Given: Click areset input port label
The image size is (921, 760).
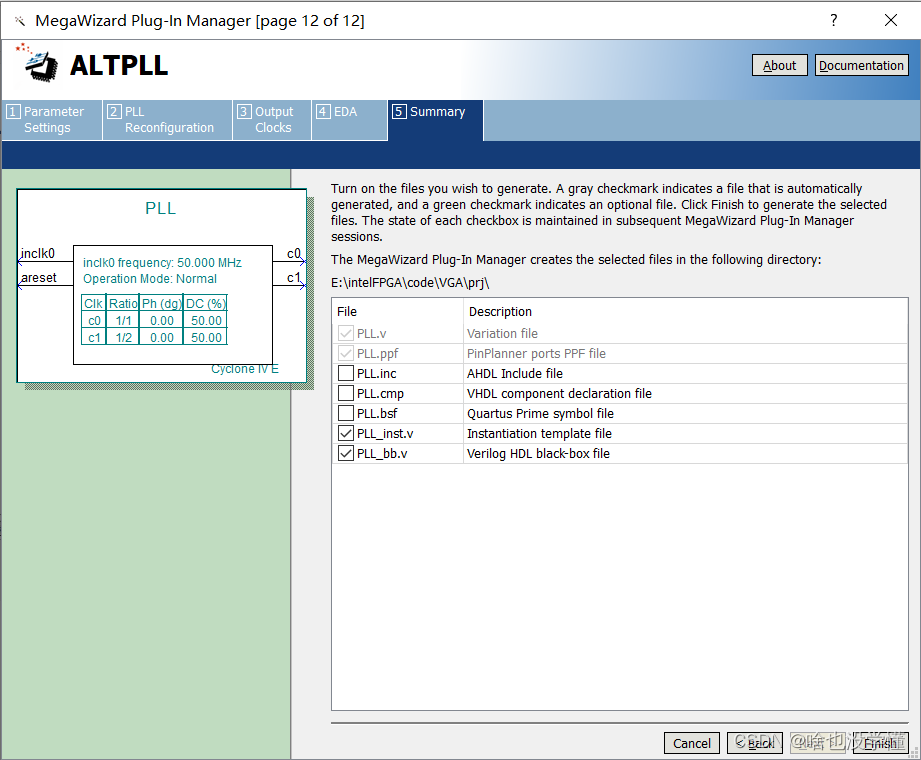Looking at the screenshot, I should [39, 277].
